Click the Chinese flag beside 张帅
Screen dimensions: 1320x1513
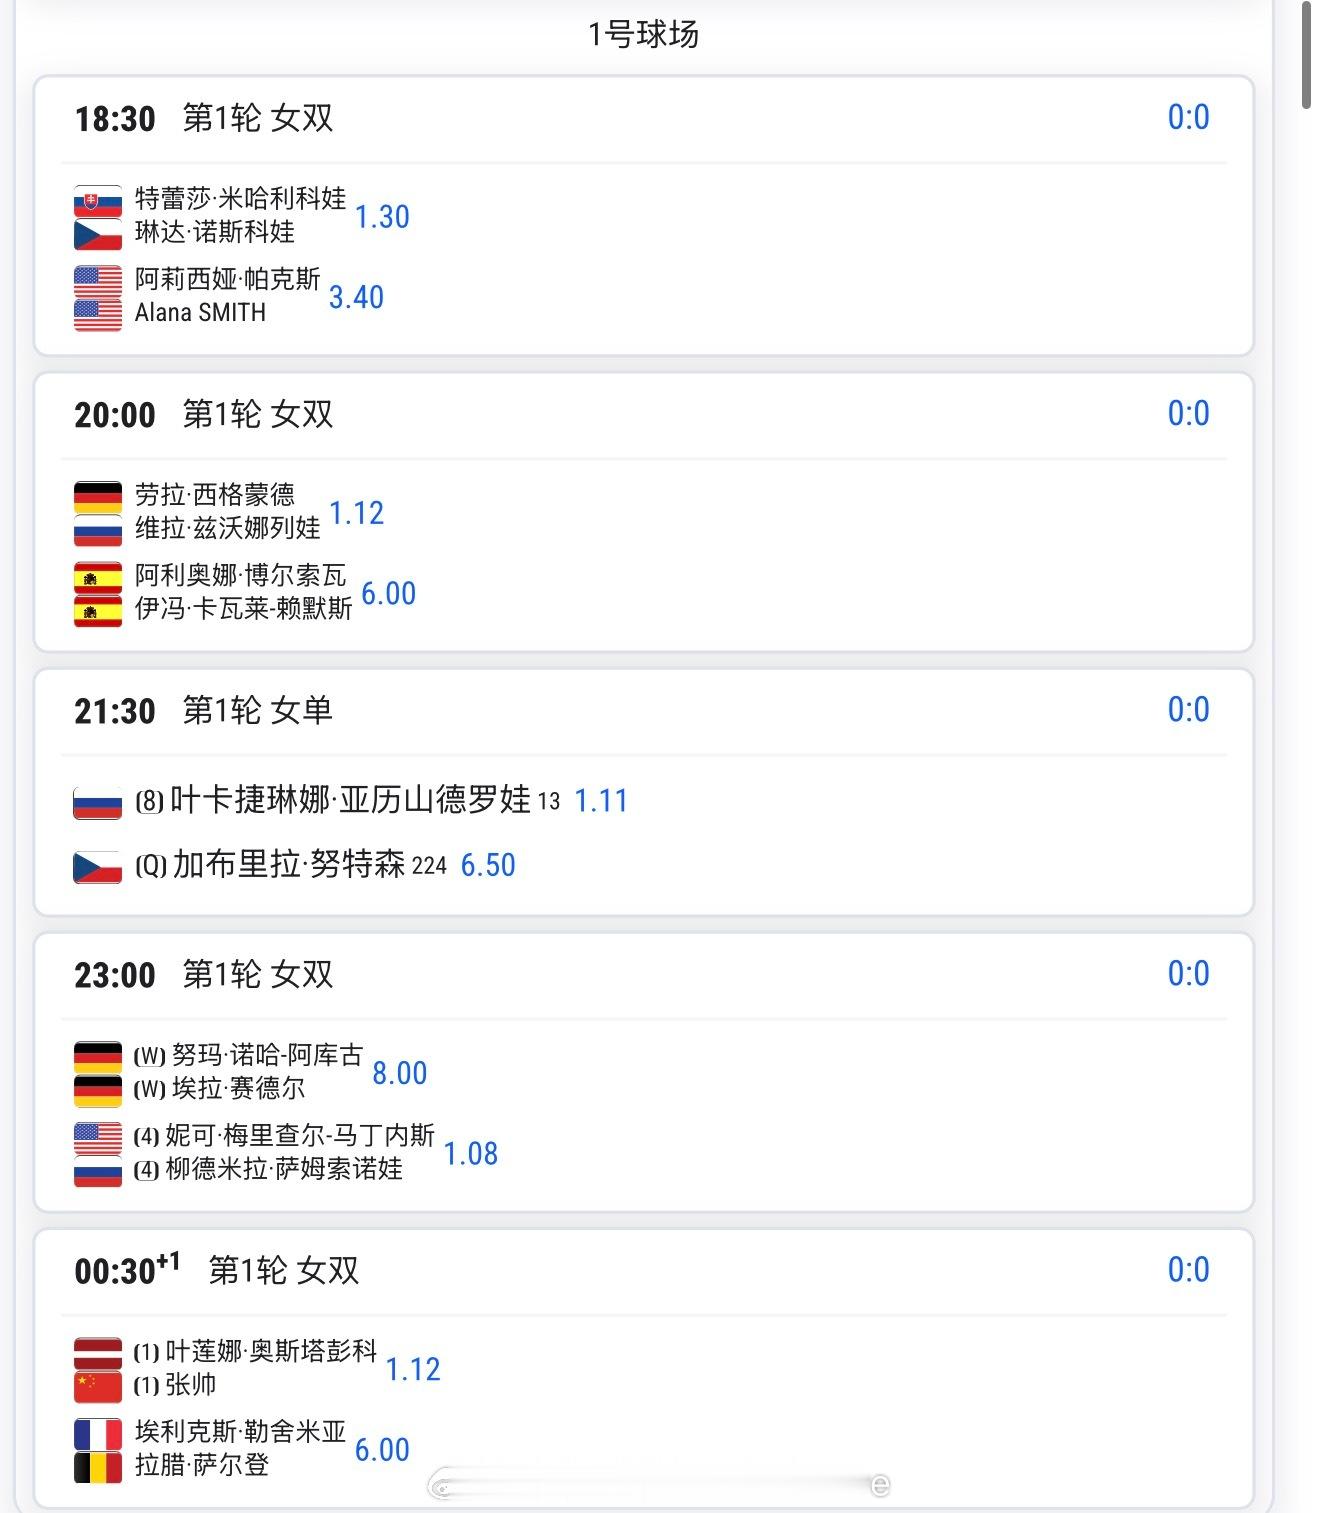click(x=97, y=1387)
